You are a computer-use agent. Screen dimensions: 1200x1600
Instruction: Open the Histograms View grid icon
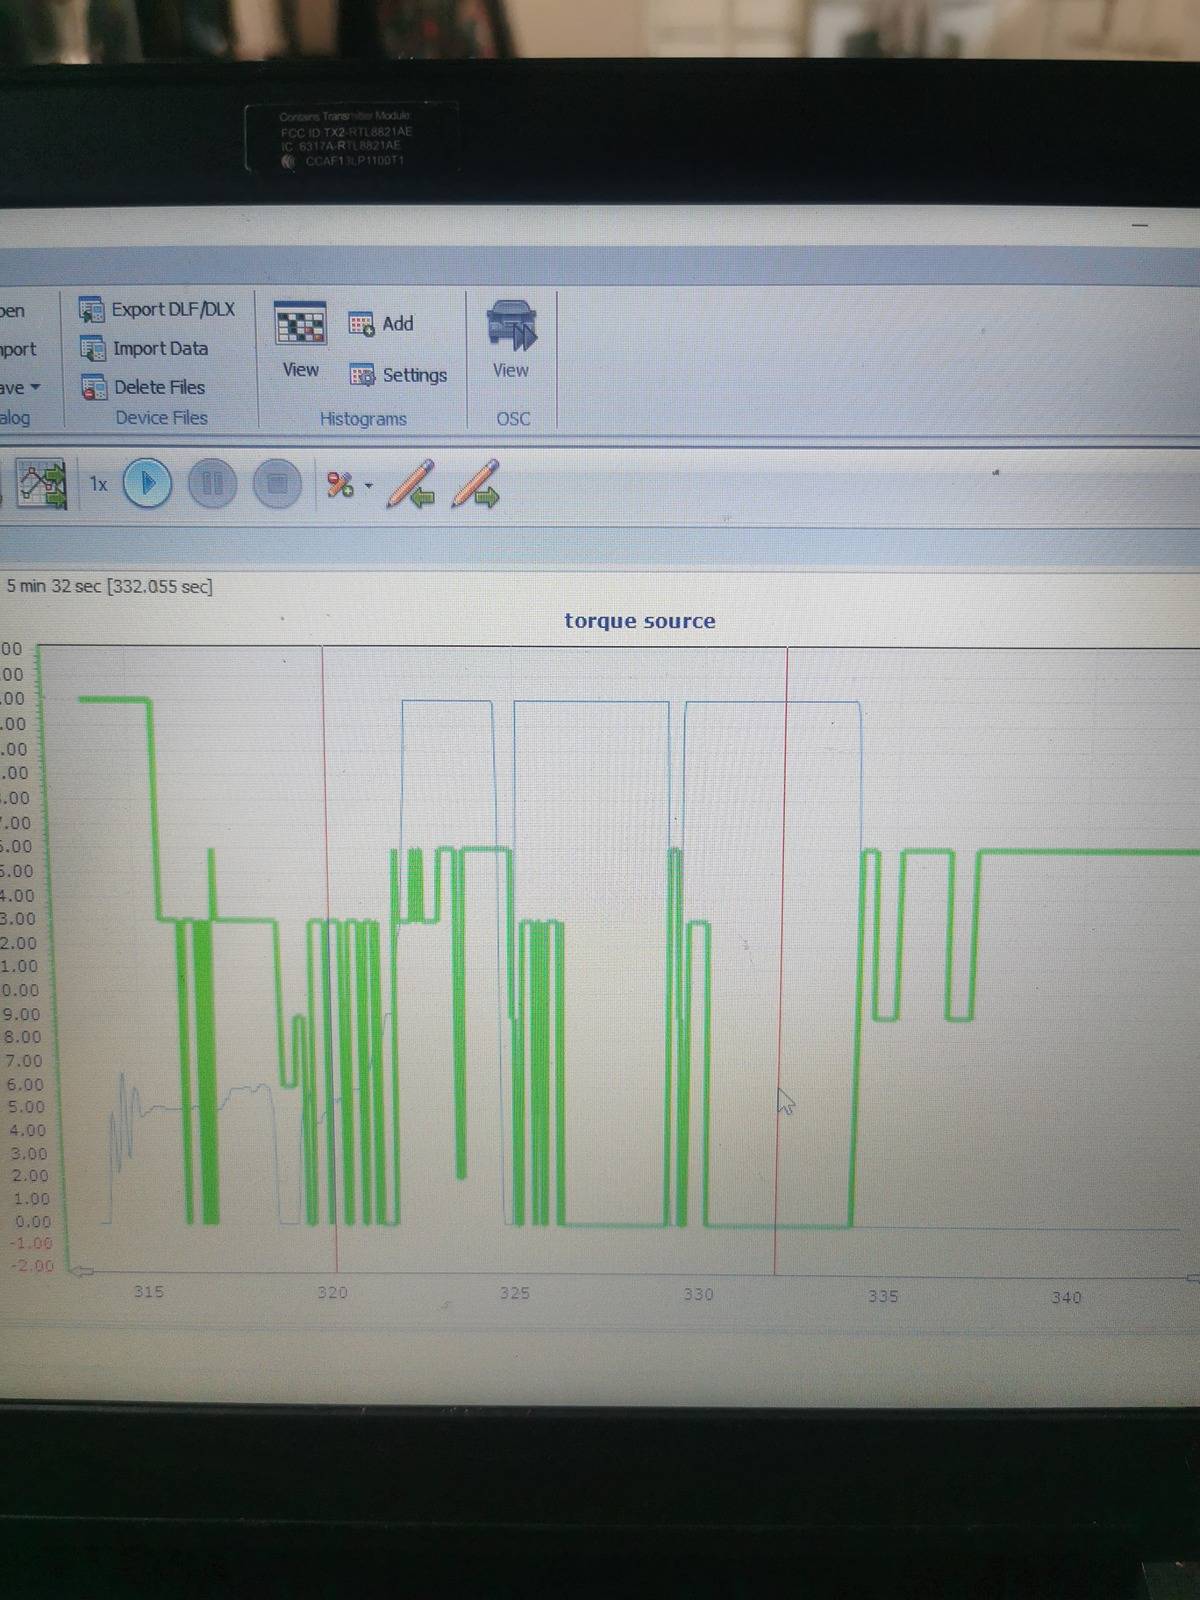(x=300, y=340)
